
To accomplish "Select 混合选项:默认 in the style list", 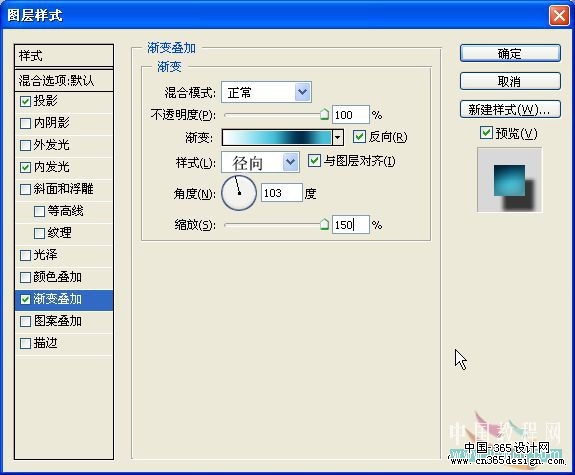I will [x=64, y=80].
